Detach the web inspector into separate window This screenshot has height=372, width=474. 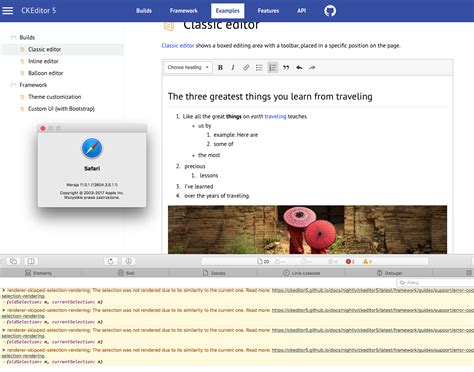(14, 261)
